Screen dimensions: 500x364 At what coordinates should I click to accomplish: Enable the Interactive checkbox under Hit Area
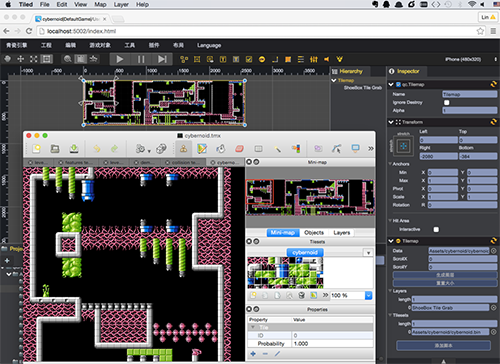coord(436,229)
